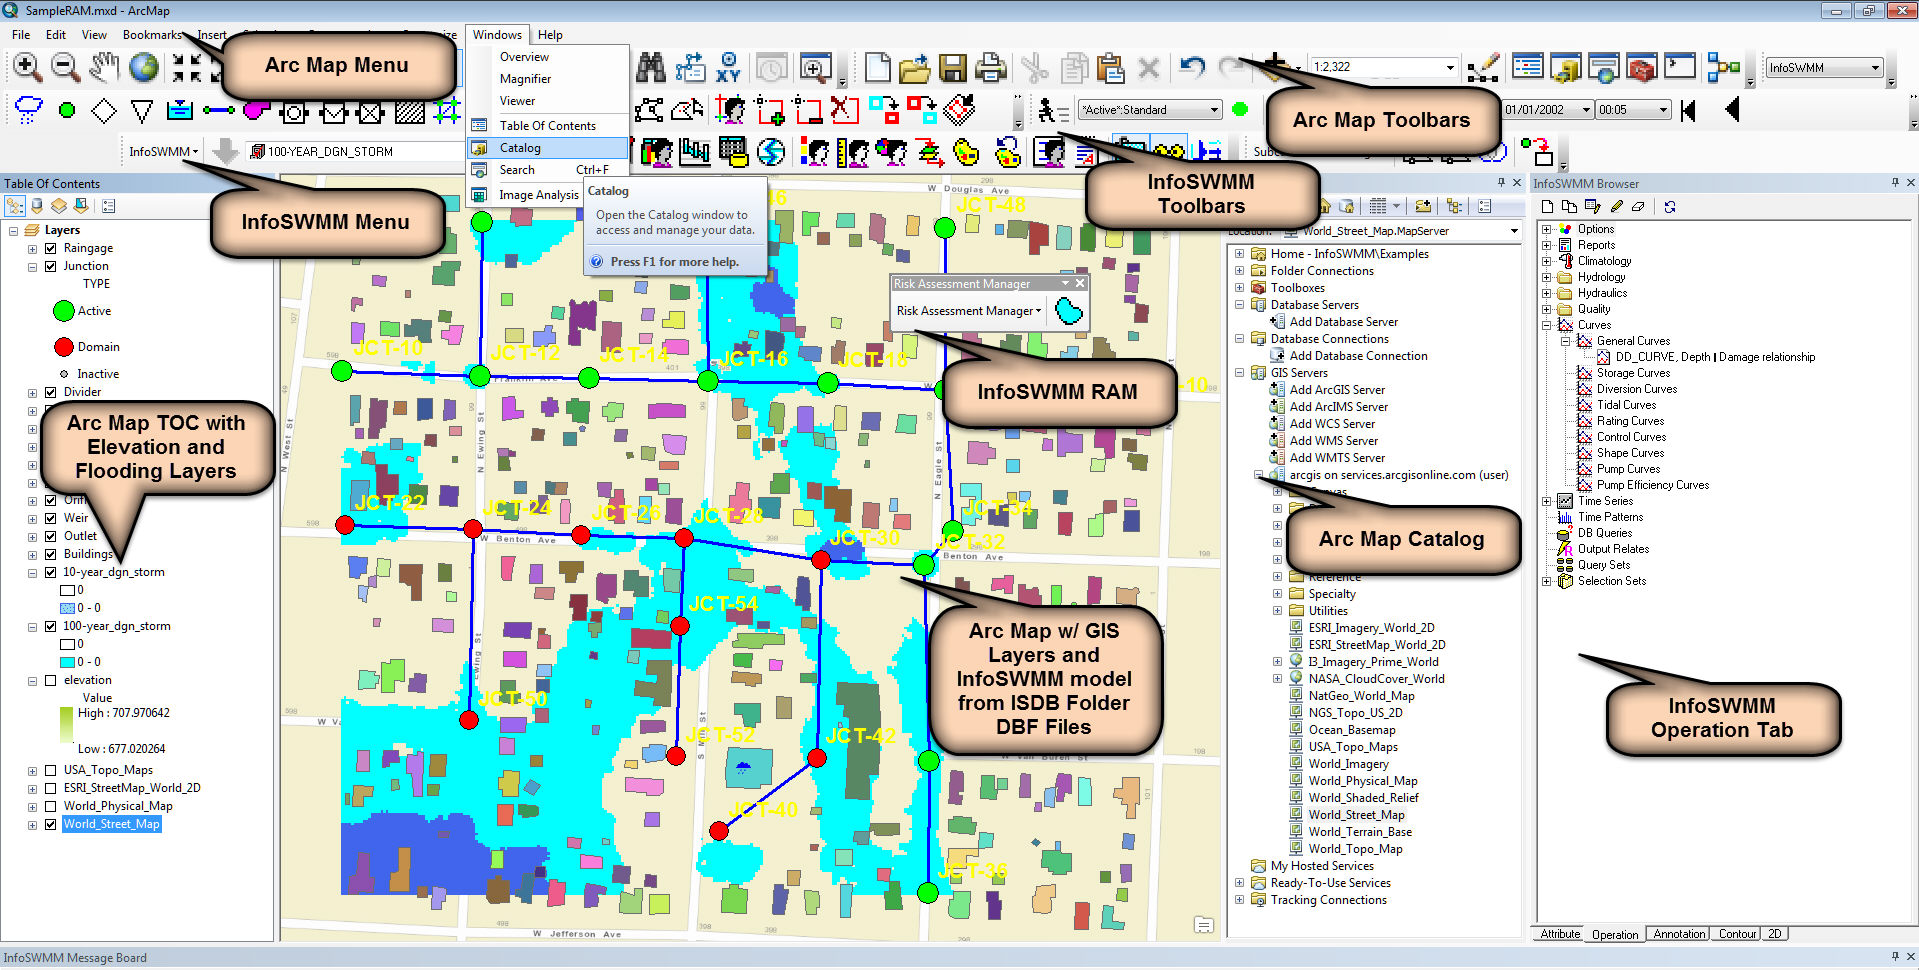
Task: Zoom to Full Extent globe icon
Action: [x=144, y=67]
